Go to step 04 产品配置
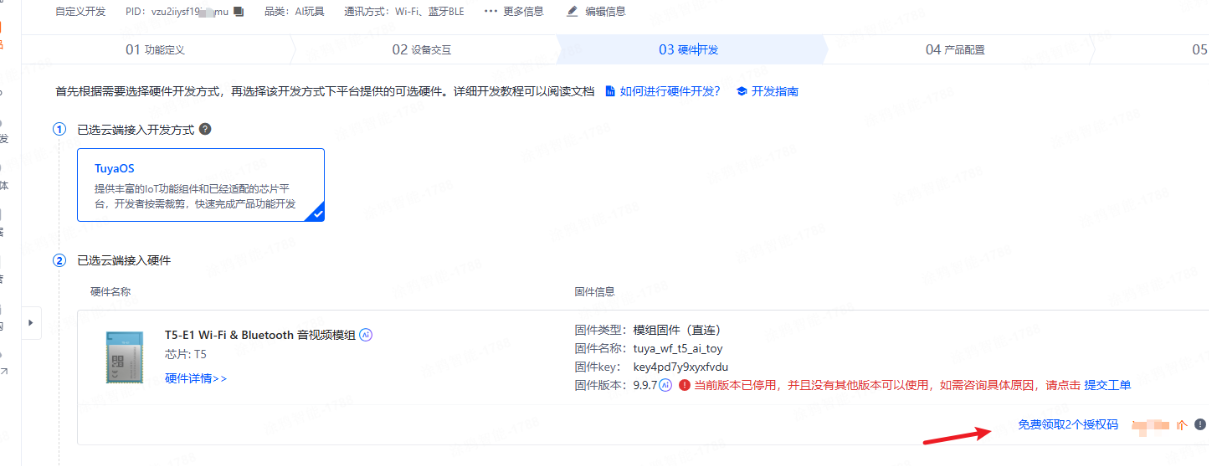This screenshot has height=466, width=1209. [x=955, y=49]
